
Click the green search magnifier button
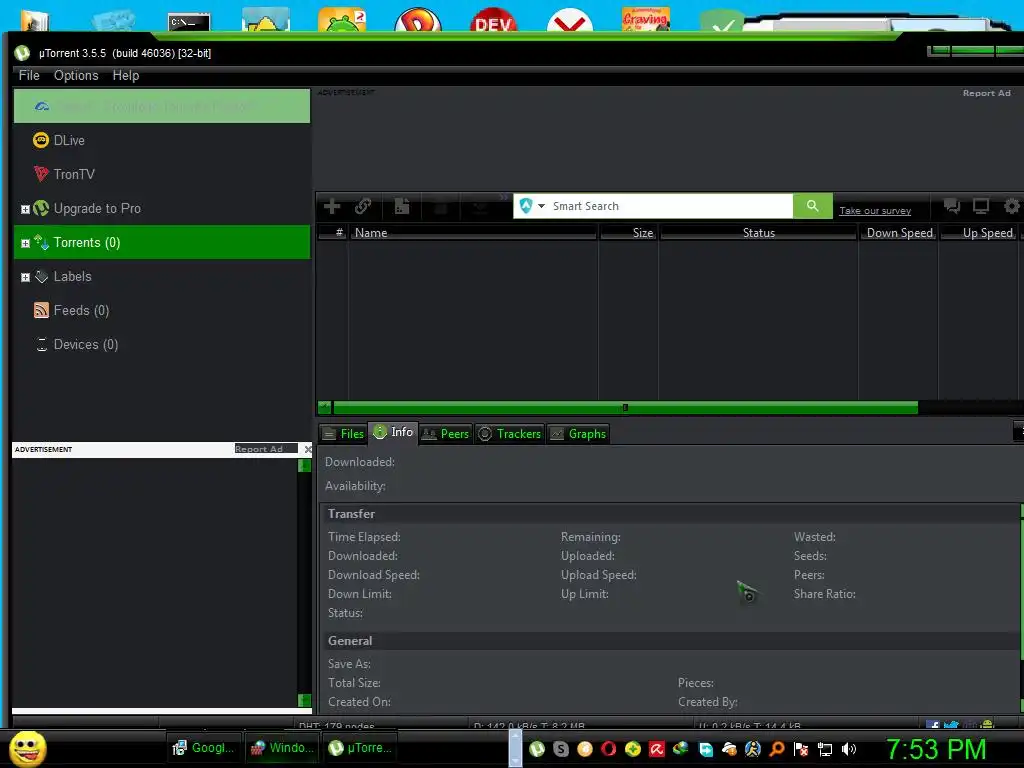tap(812, 206)
